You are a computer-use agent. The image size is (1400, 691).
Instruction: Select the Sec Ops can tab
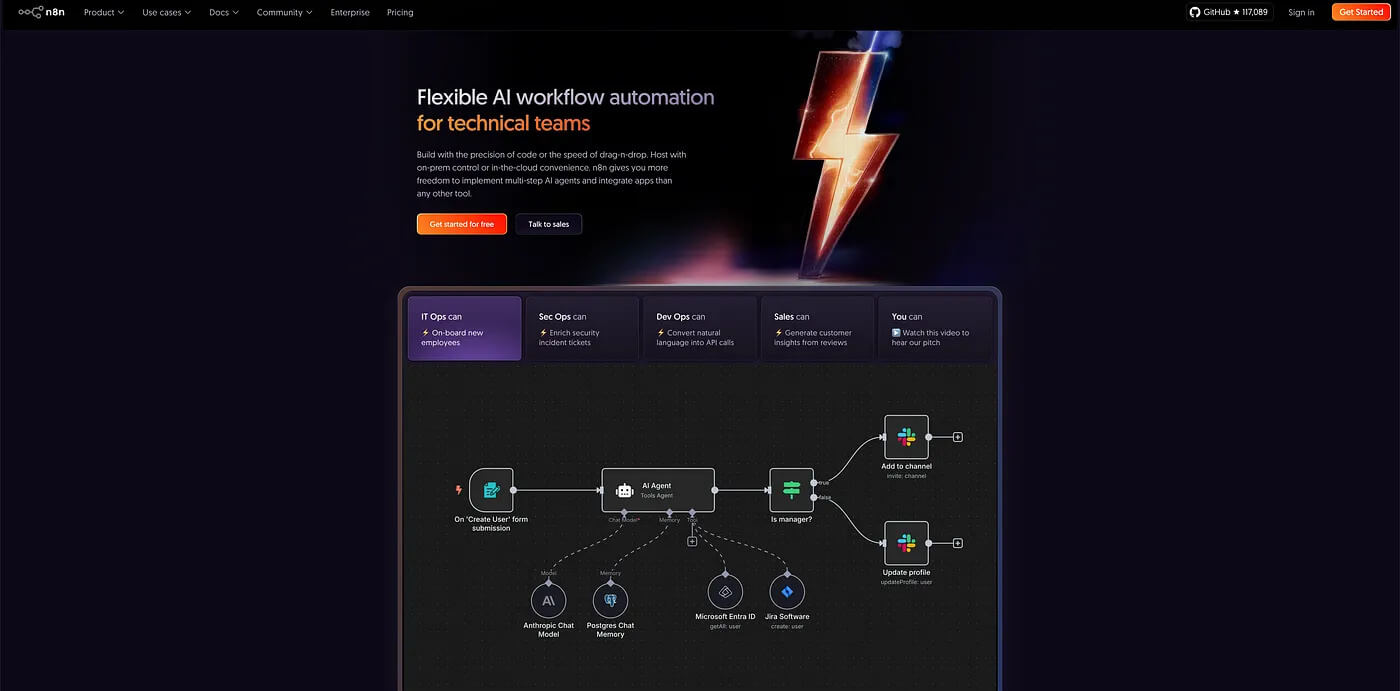point(582,328)
